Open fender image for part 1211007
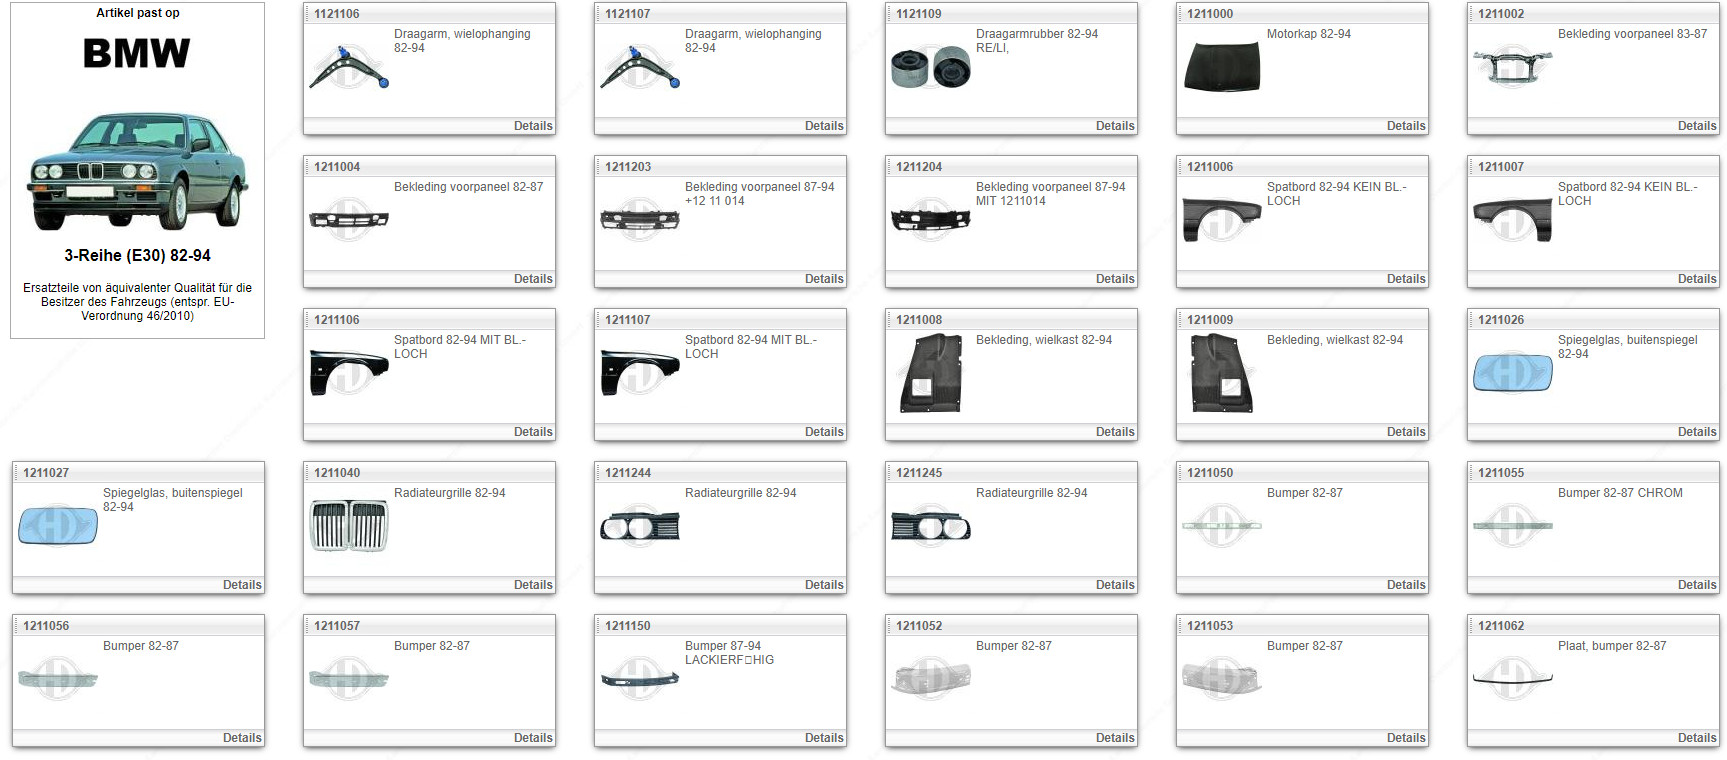This screenshot has width=1727, height=760. [x=1512, y=220]
